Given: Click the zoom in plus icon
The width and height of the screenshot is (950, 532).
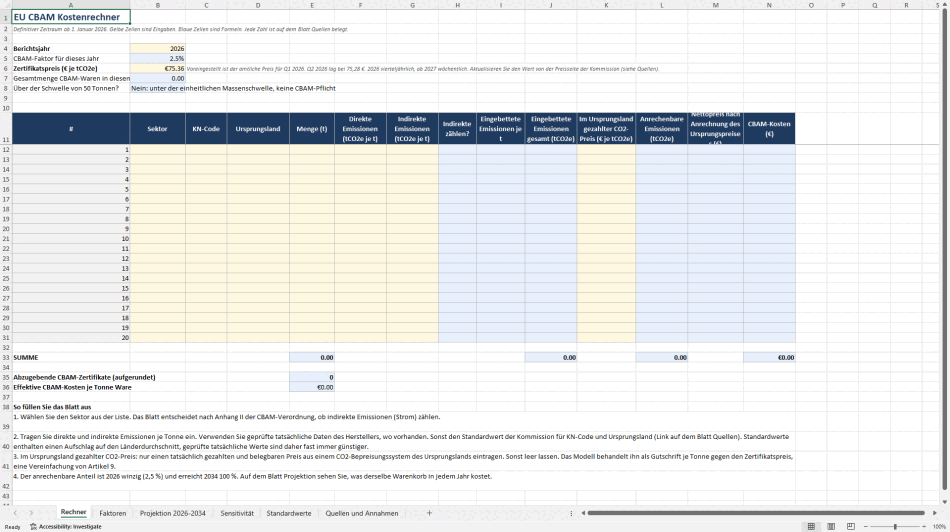Looking at the screenshot, I should point(924,527).
